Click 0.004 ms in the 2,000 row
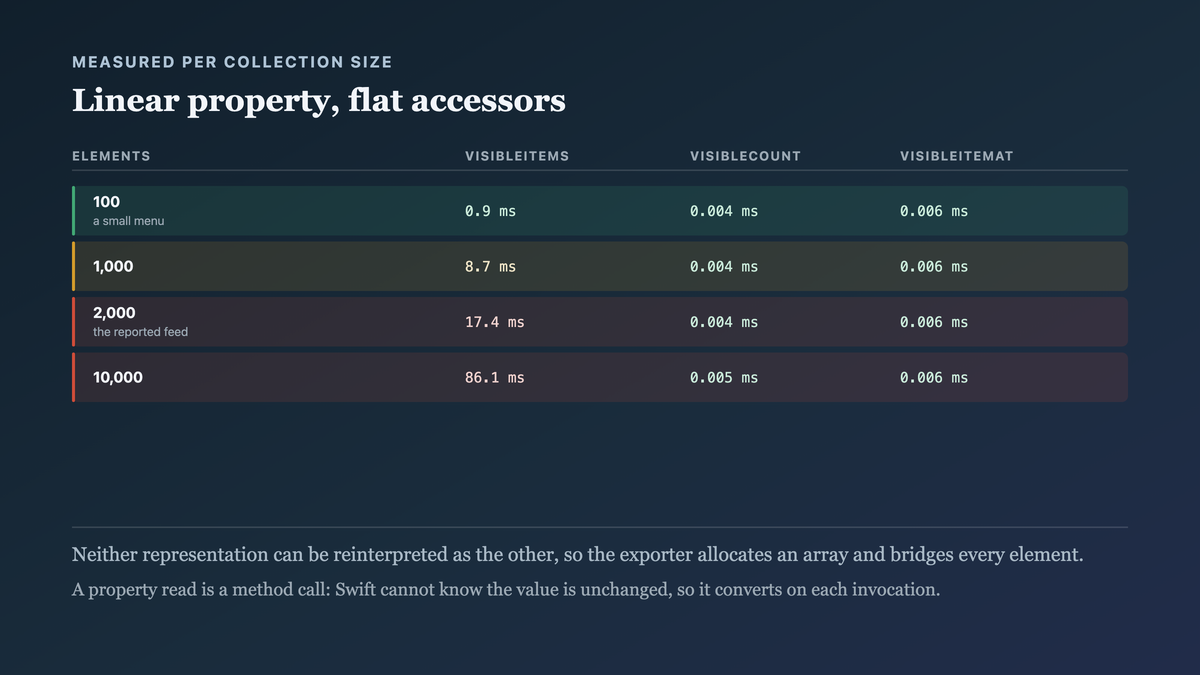This screenshot has height=675, width=1200. click(724, 322)
